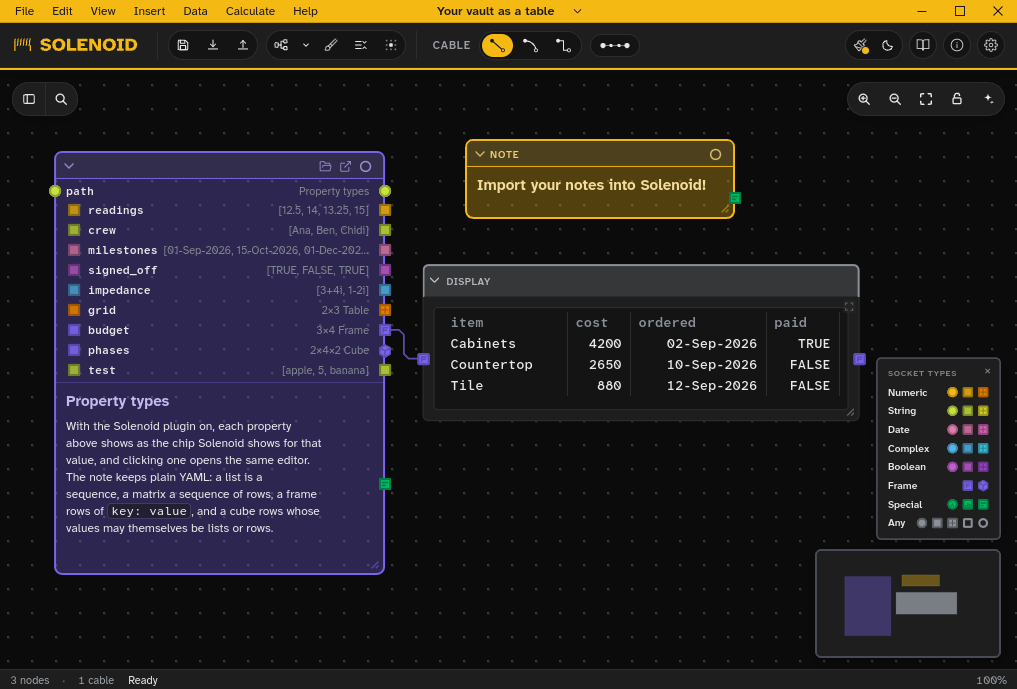Open the Data menu
Screen dimensions: 1017x689
(195, 11)
